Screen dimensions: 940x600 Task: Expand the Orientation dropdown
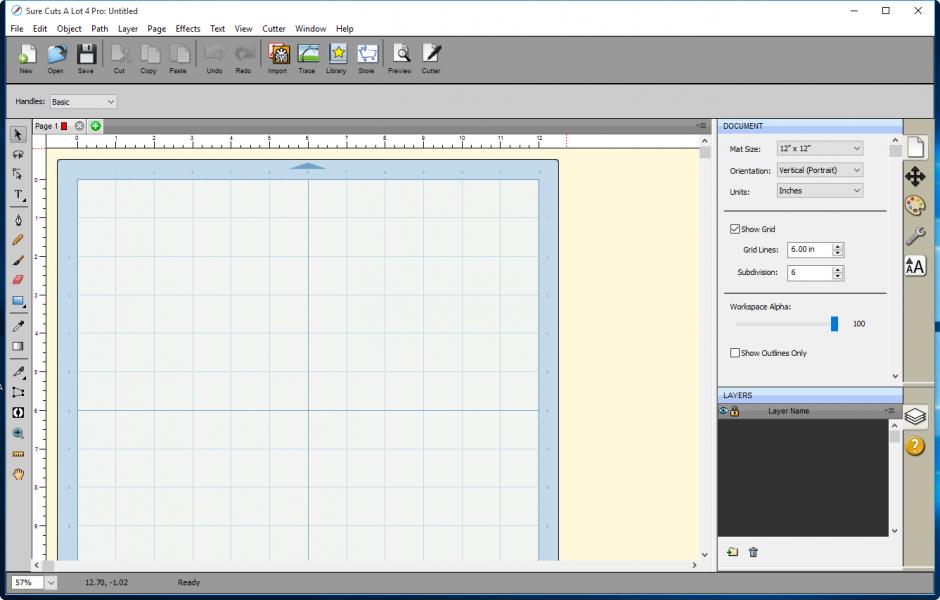point(820,170)
